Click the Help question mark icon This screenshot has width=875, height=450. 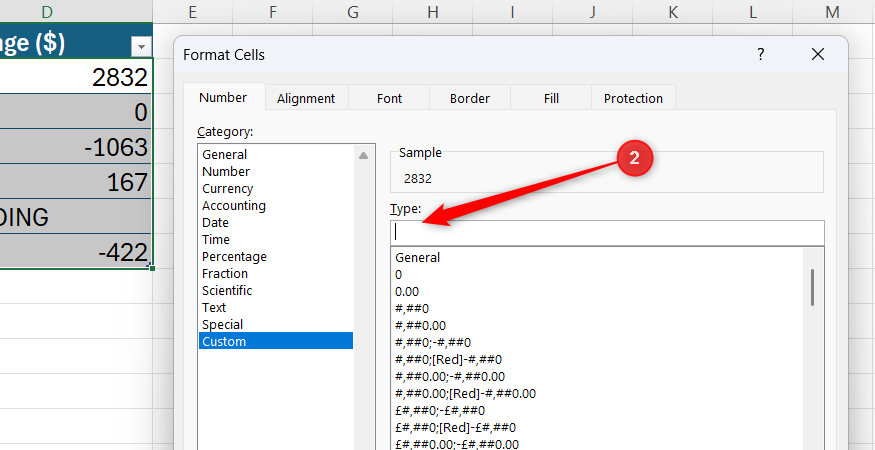point(760,55)
